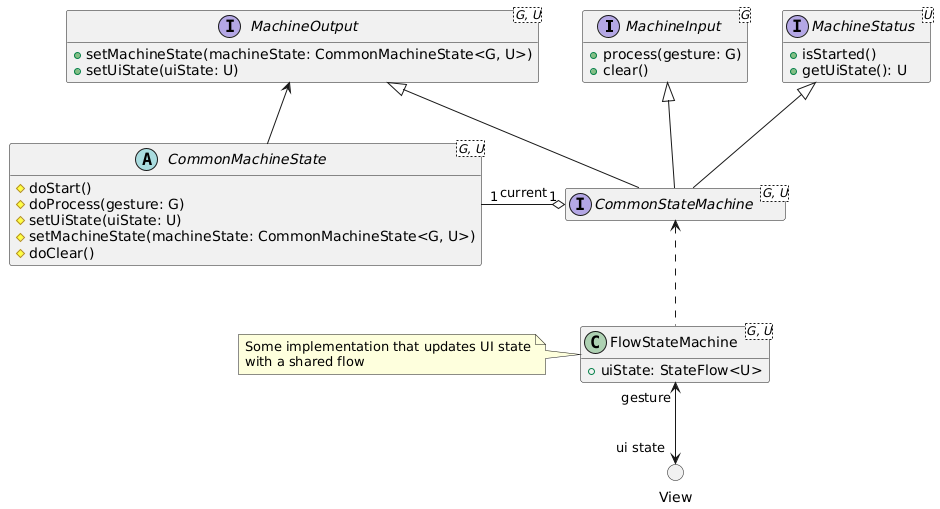Screen dimensions: 940x509
Task: Click the public marker beside process(gesture: G)
Action: pyautogui.click(x=593, y=55)
